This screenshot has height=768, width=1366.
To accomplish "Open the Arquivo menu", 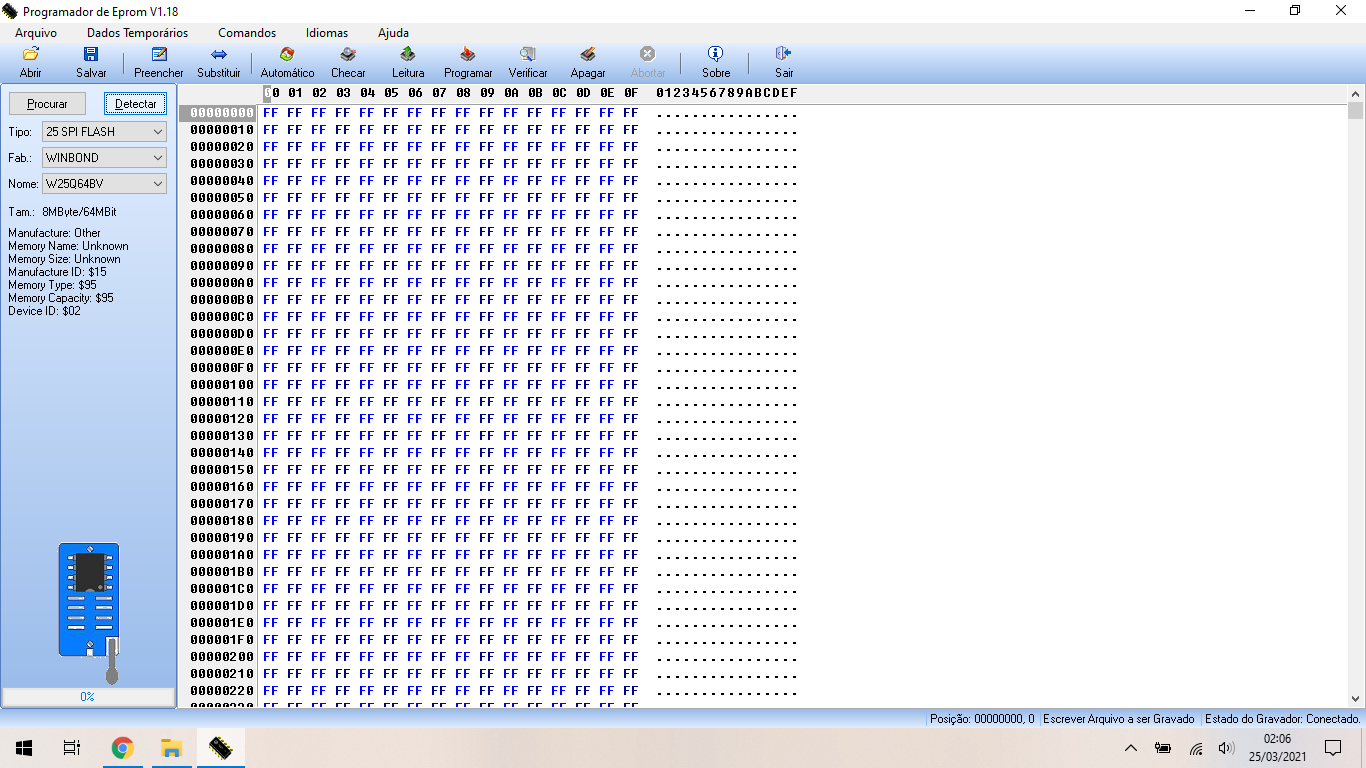I will point(36,33).
